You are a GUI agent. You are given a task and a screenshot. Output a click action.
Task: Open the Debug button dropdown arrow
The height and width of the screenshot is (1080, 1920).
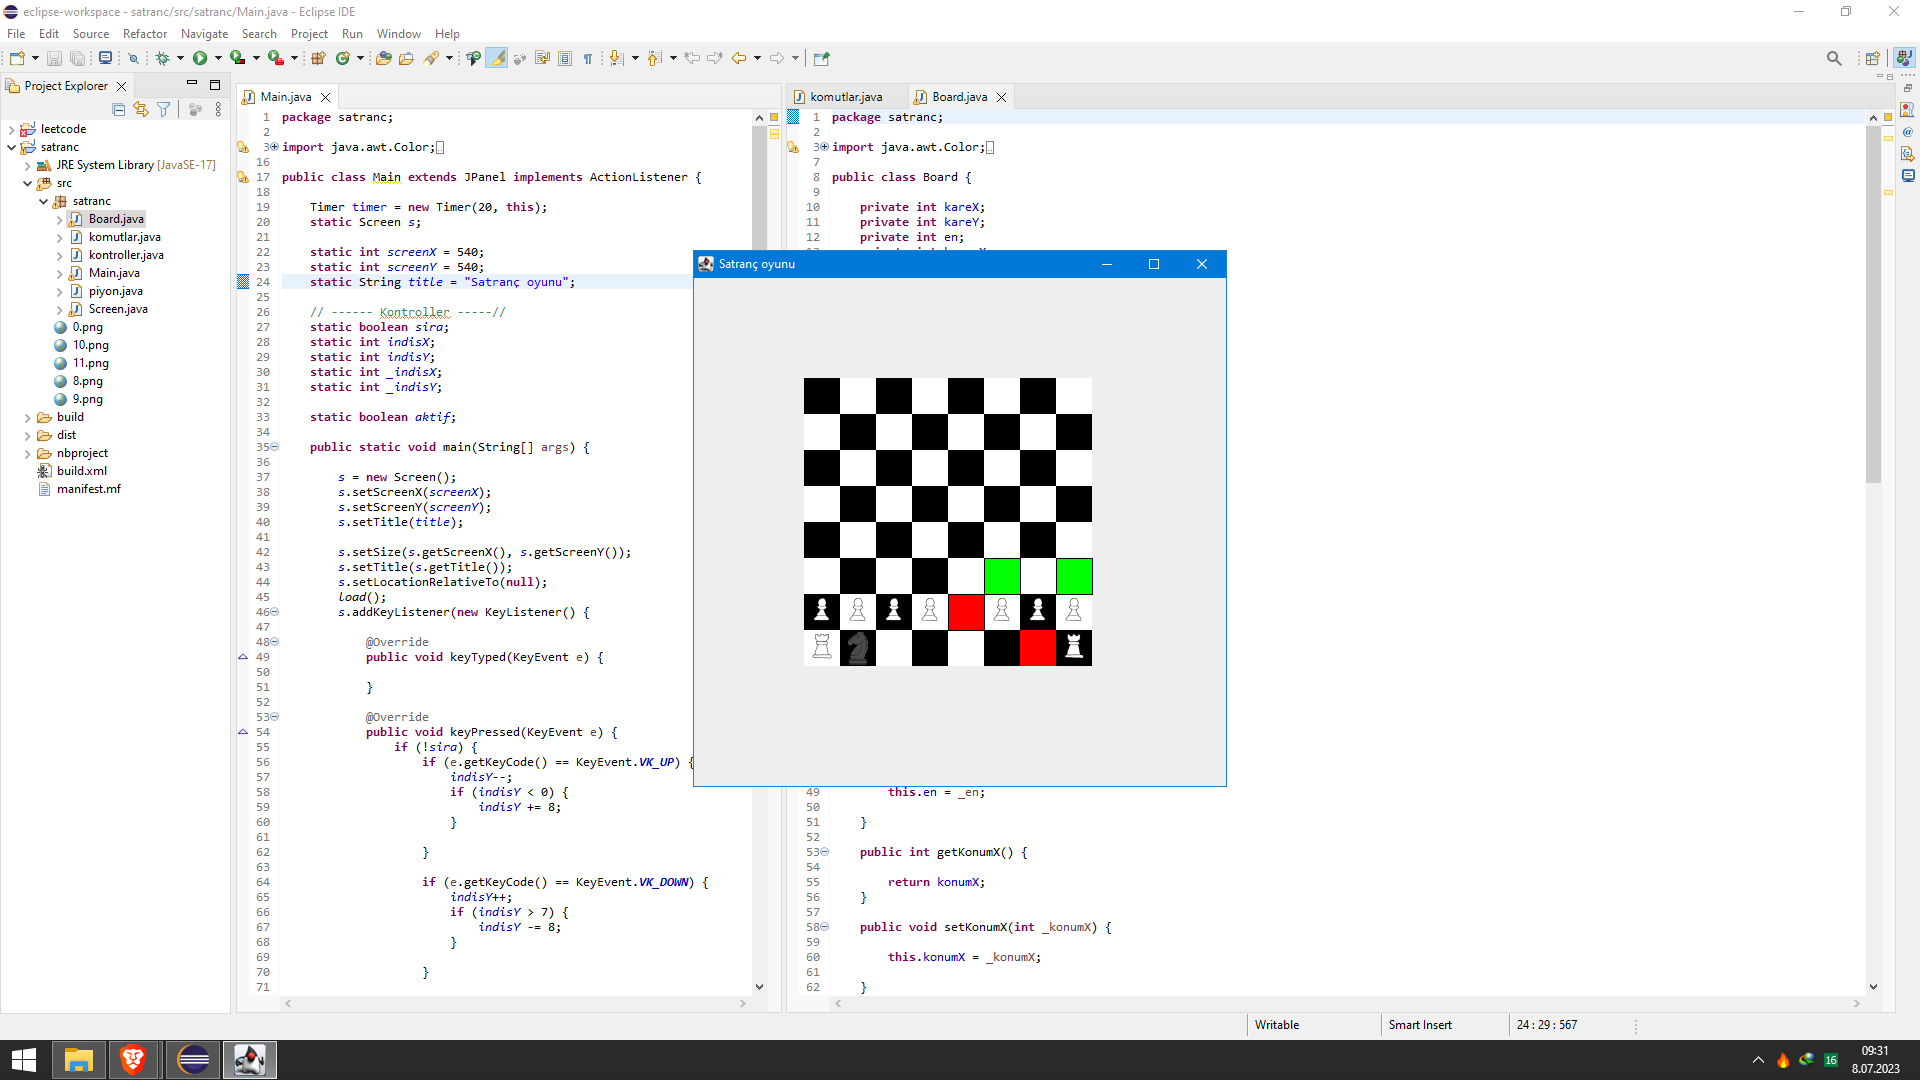[x=180, y=58]
